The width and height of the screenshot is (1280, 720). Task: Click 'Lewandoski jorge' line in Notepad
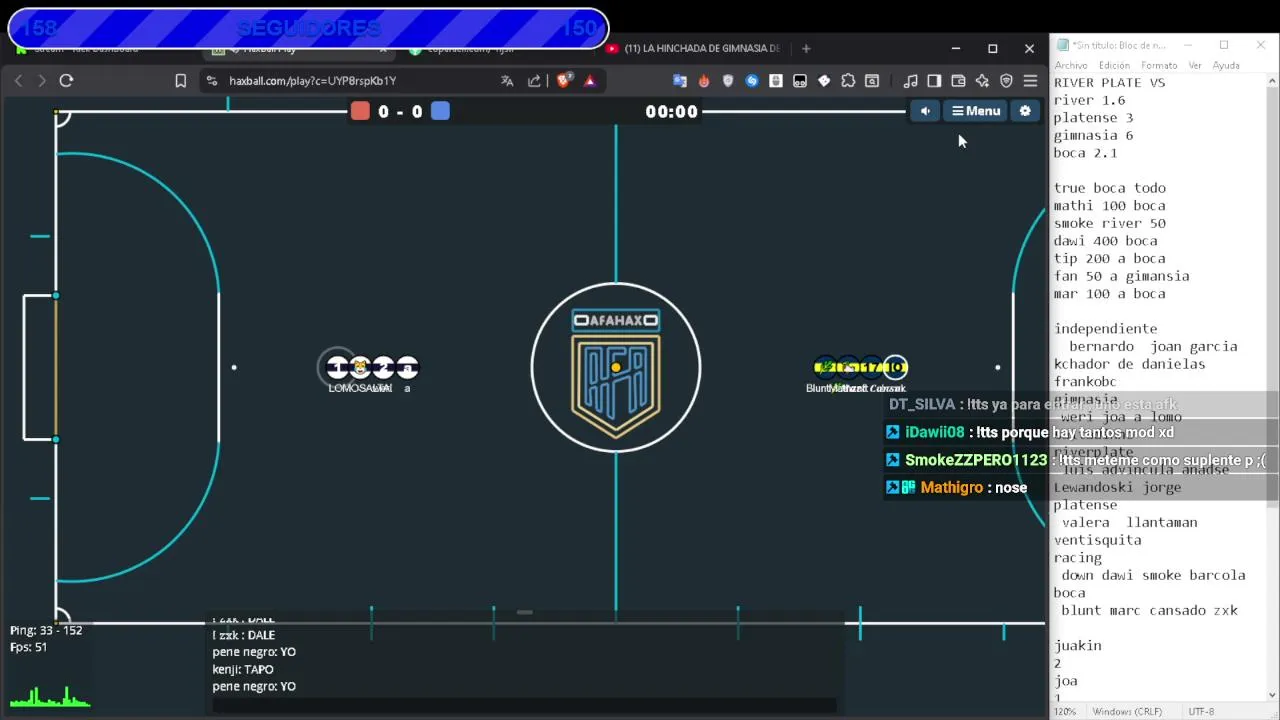[x=1117, y=487]
